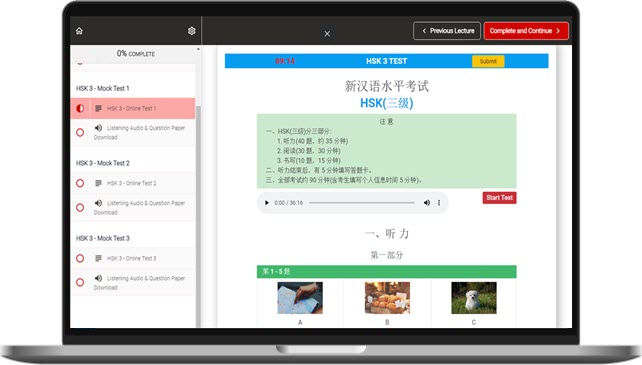Seek on the audio progress bar
This screenshot has height=365, width=642.
(x=362, y=203)
